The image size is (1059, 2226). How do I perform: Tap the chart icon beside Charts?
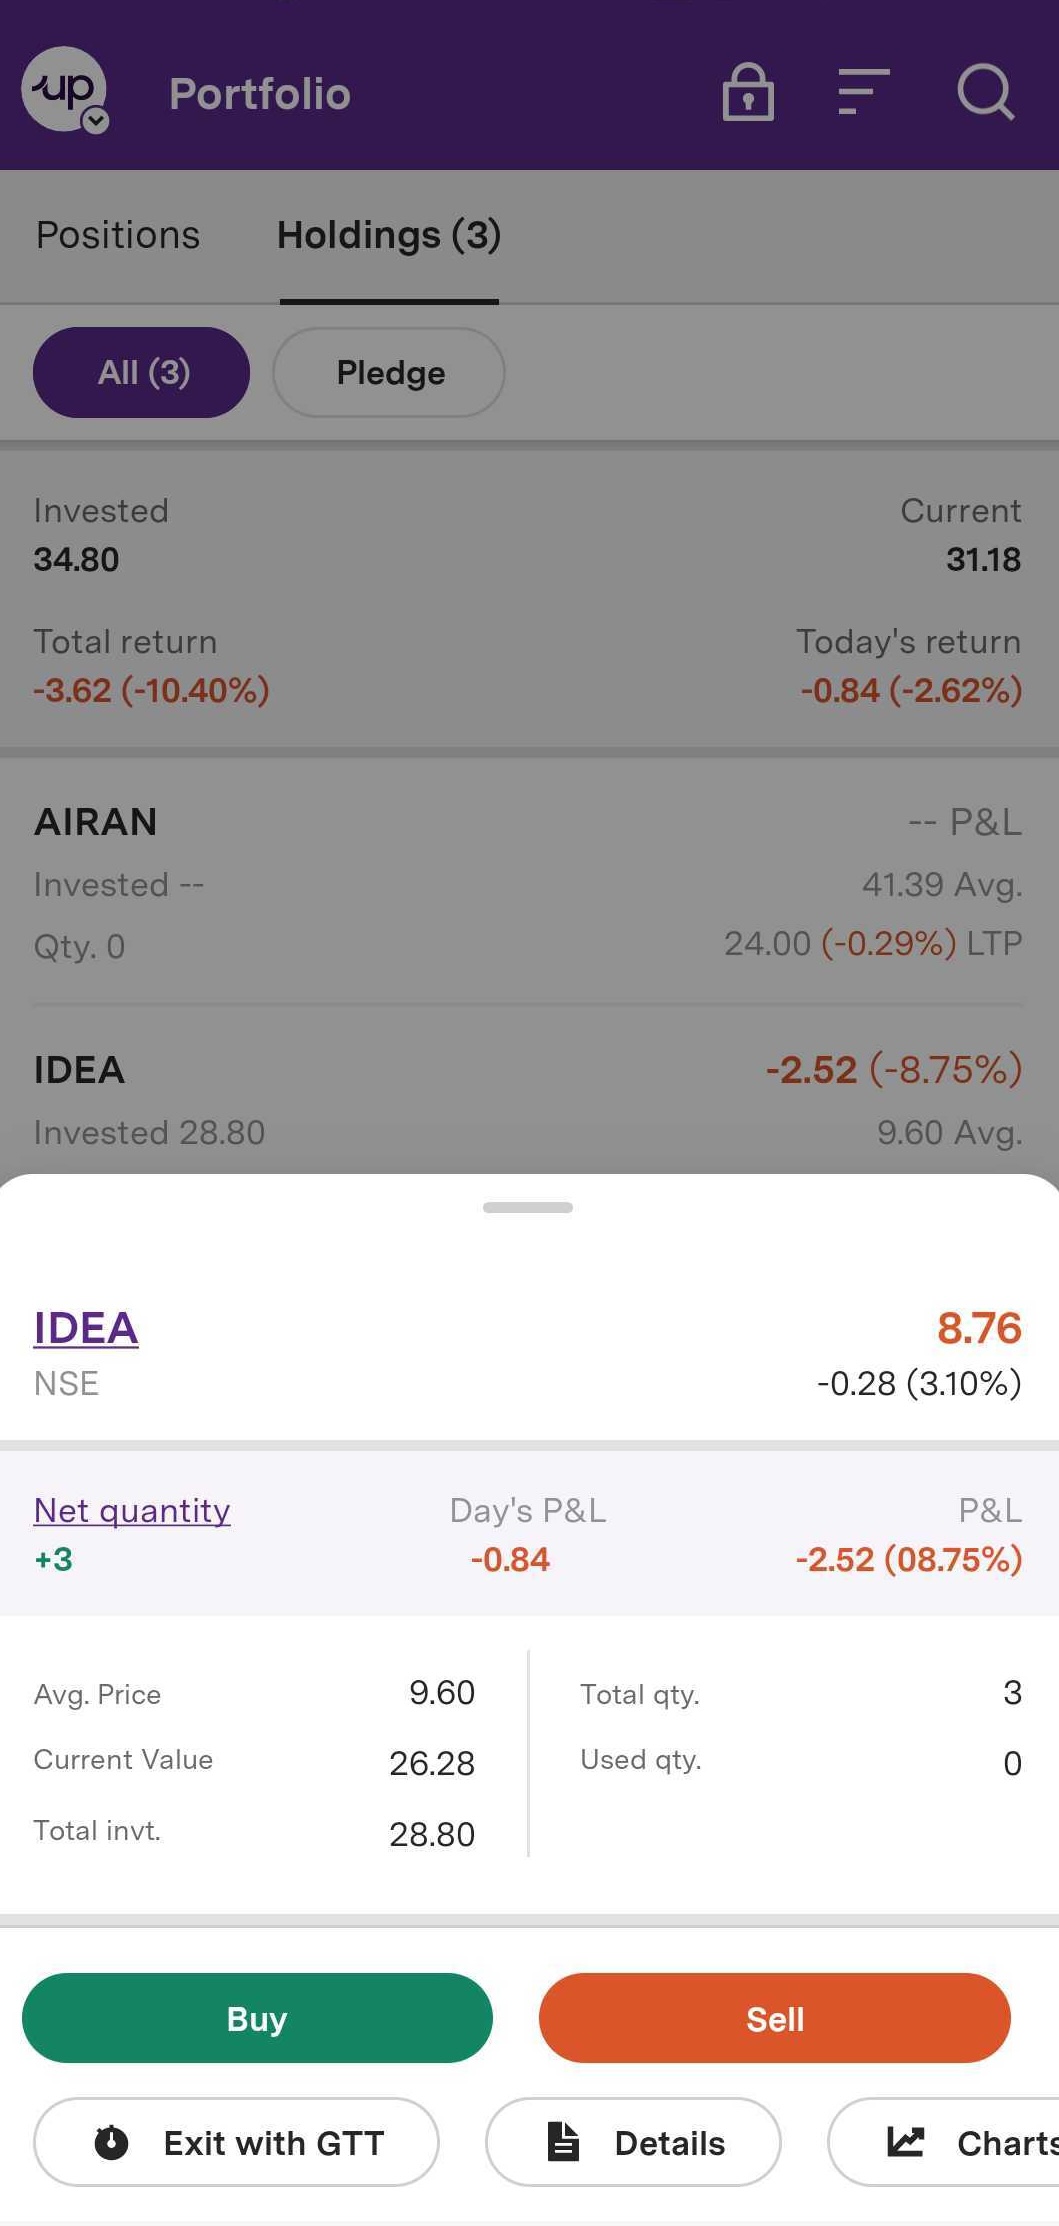coord(905,2141)
